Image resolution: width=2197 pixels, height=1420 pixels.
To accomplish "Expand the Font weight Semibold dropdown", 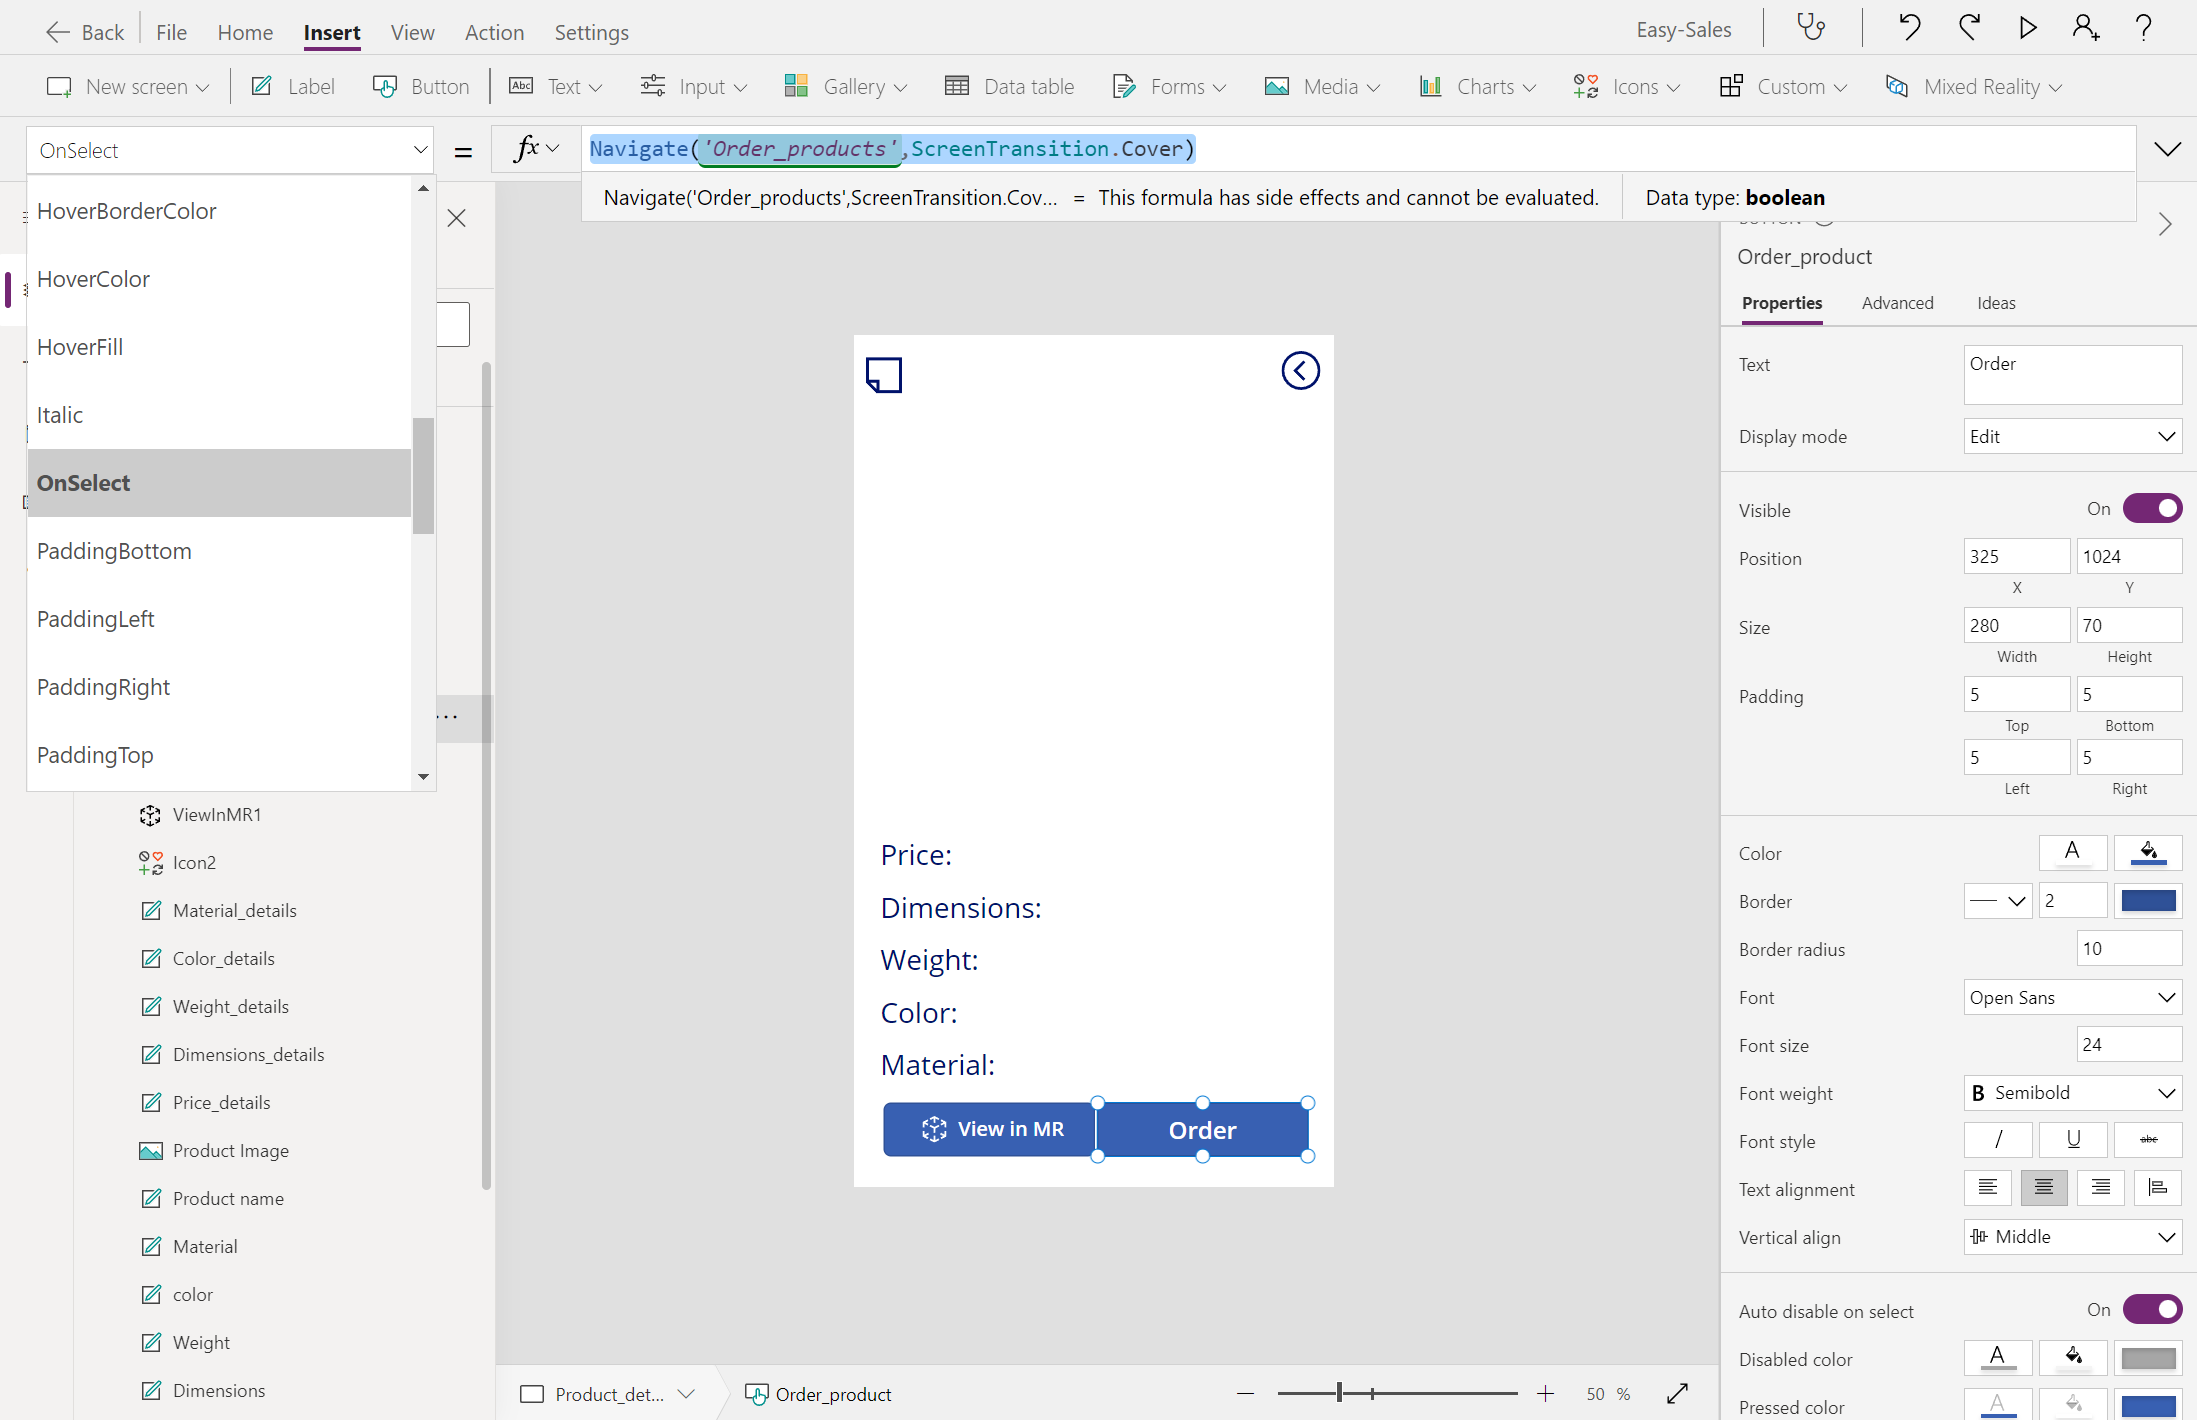I will point(2072,1093).
